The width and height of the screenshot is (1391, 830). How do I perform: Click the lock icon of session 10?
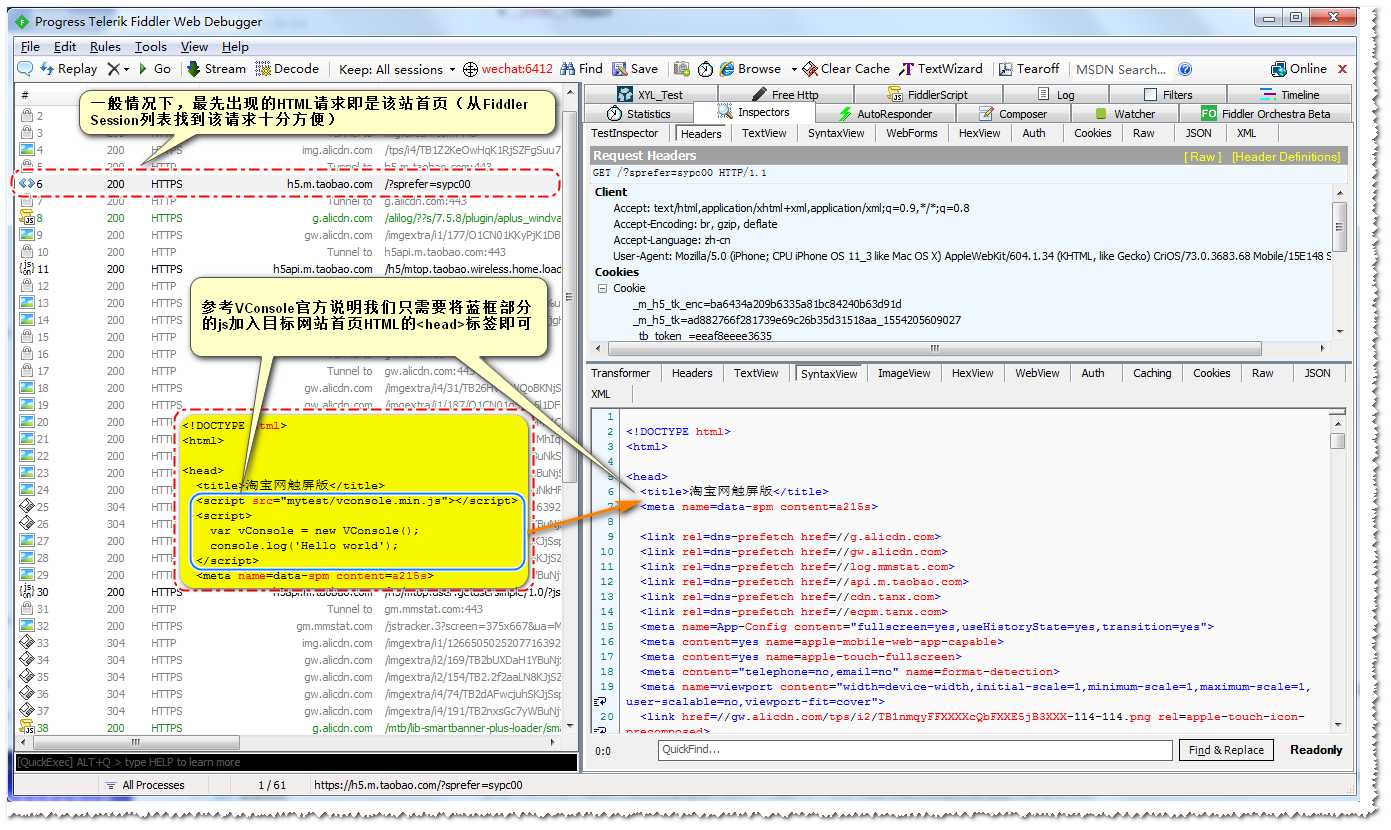pos(27,252)
